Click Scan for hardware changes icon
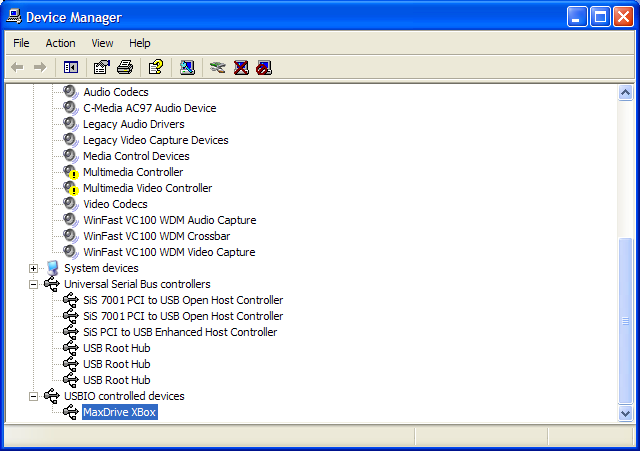640x451 pixels. [x=187, y=67]
